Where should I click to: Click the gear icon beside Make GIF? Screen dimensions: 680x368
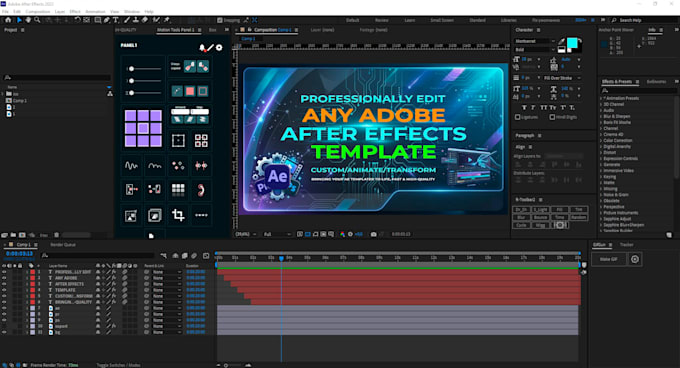(x=635, y=259)
